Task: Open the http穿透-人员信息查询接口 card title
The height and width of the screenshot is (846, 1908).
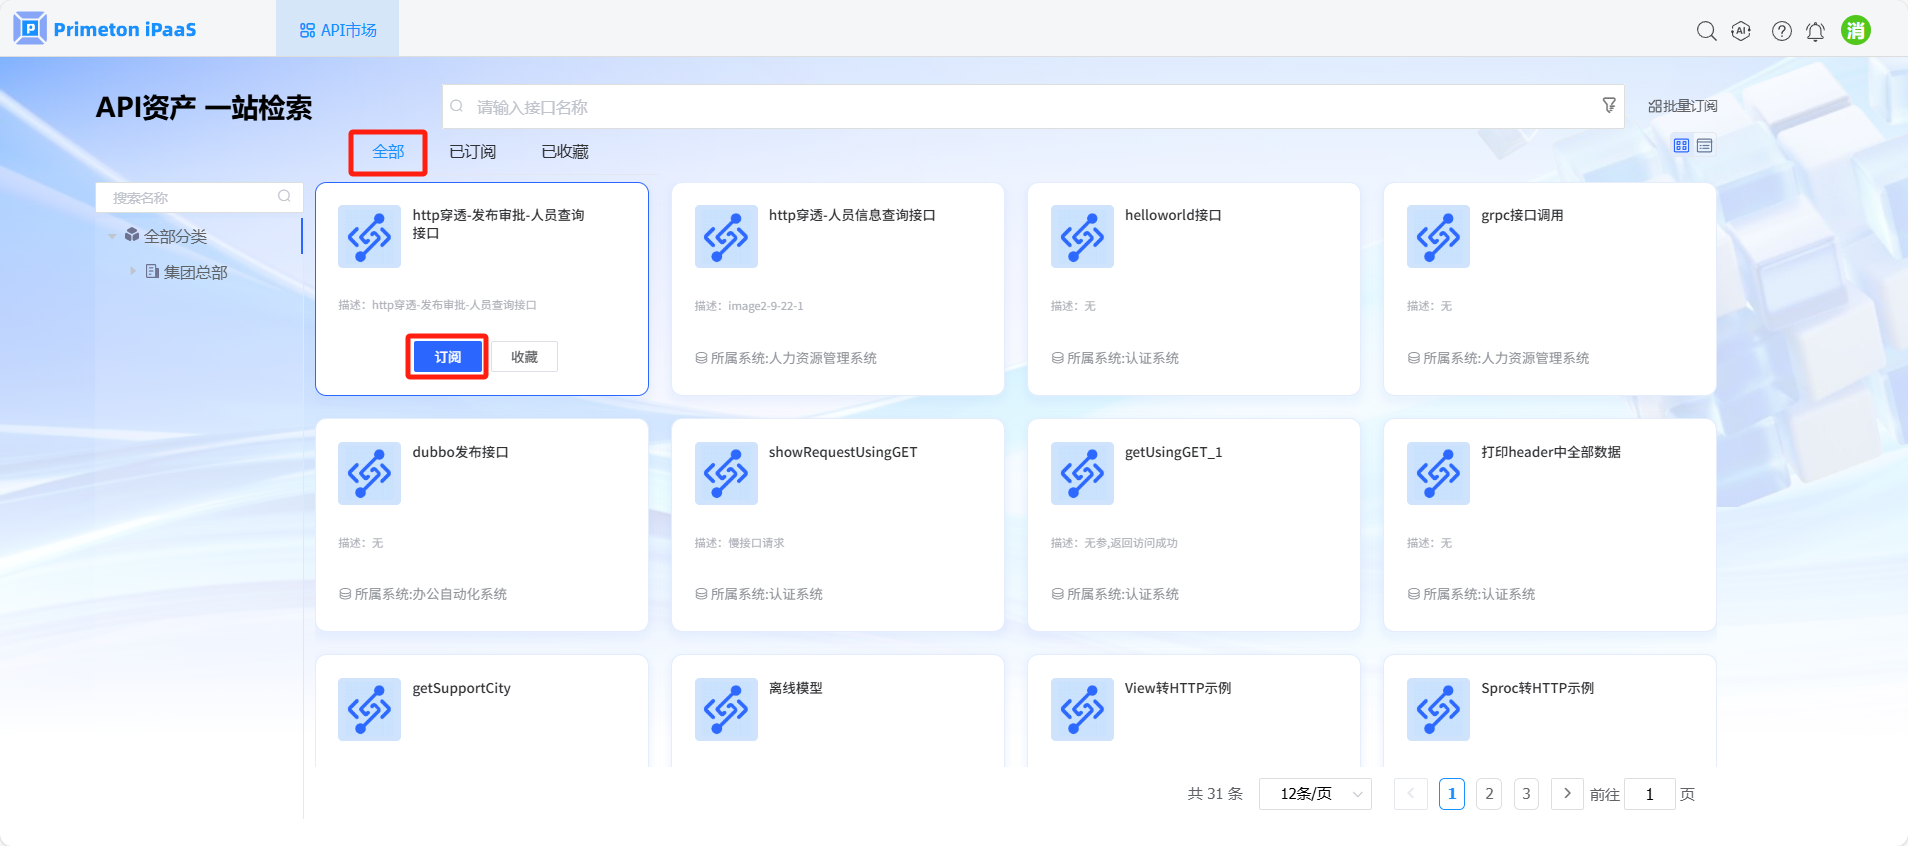Action: [x=852, y=215]
